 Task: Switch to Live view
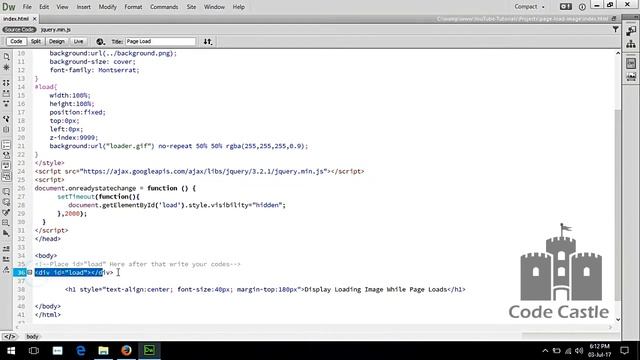coord(78,42)
